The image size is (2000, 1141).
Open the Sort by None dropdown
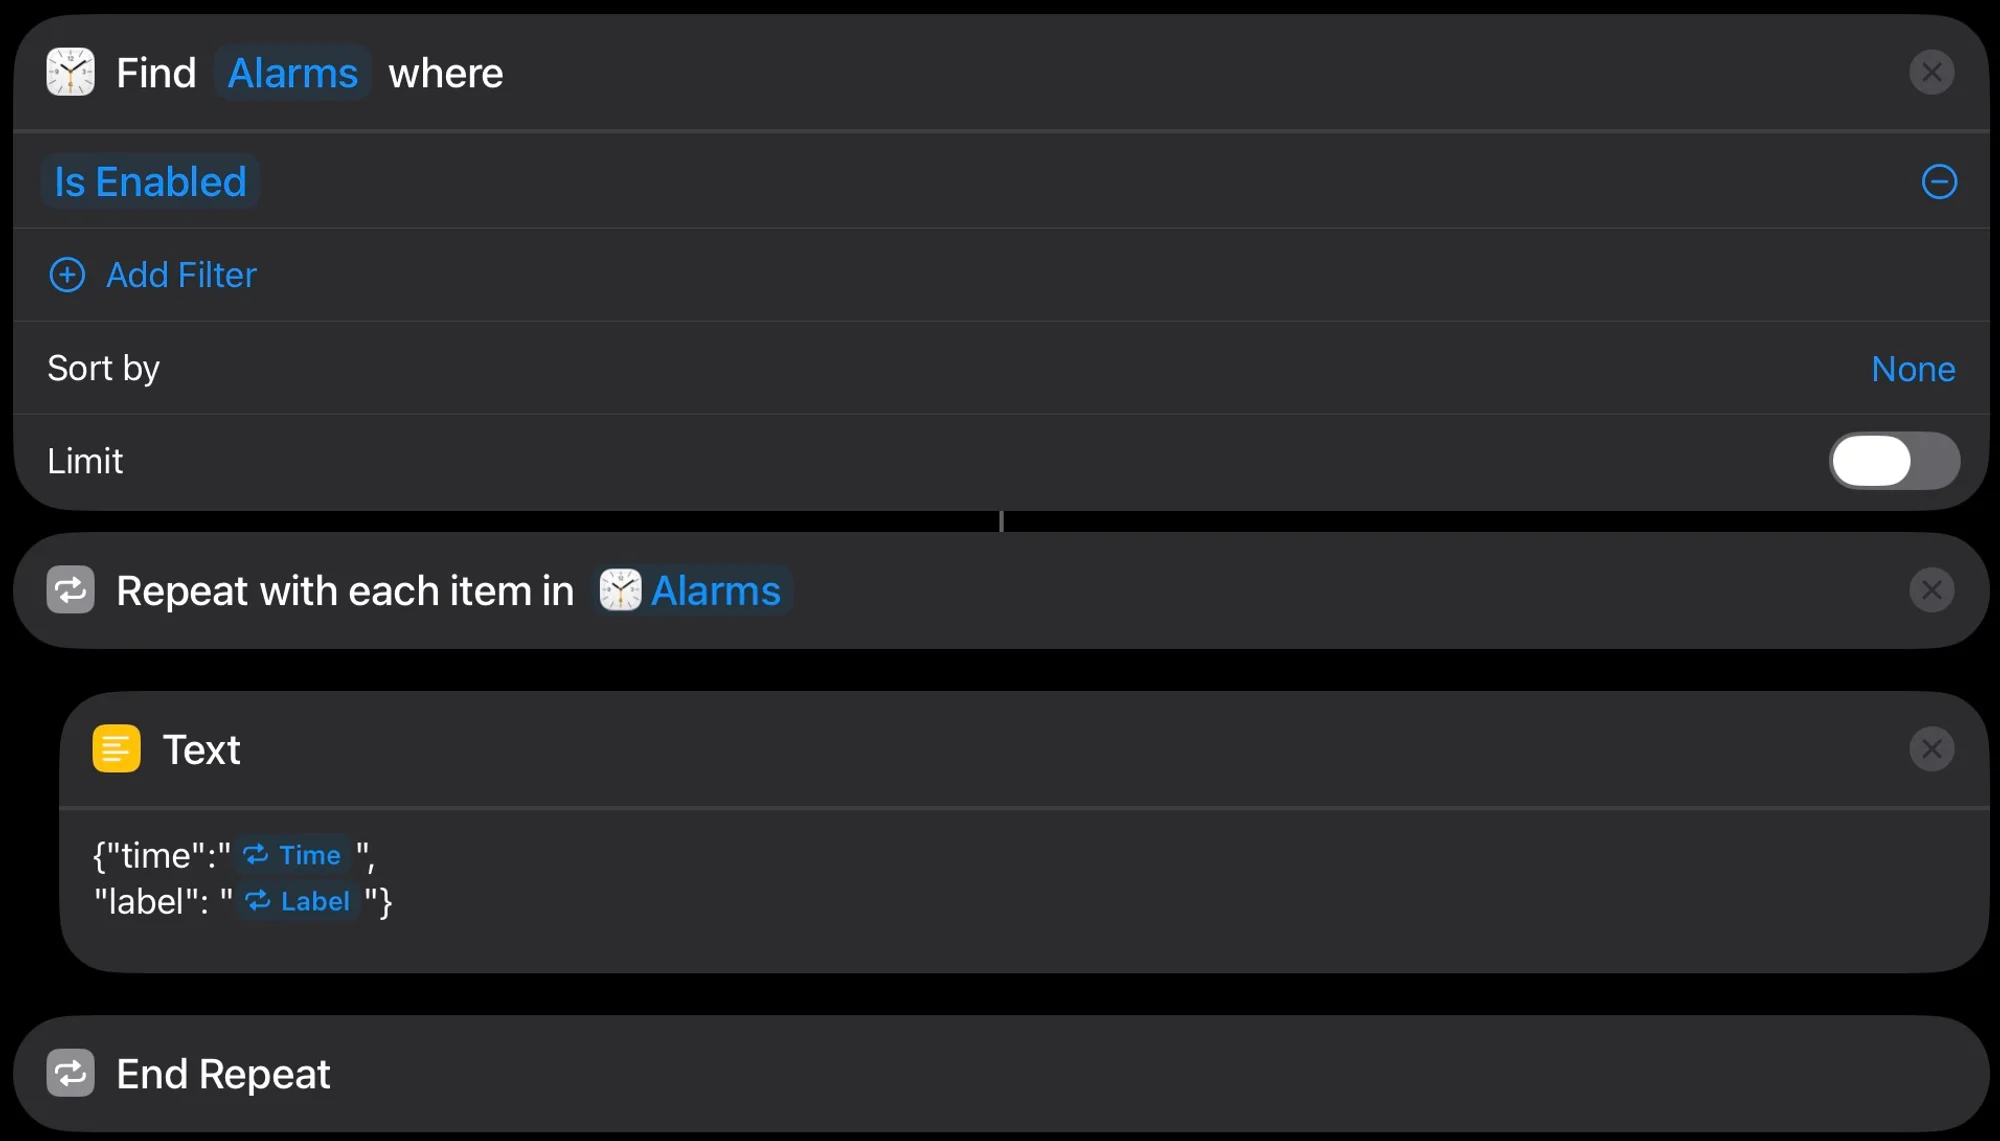click(x=1913, y=369)
